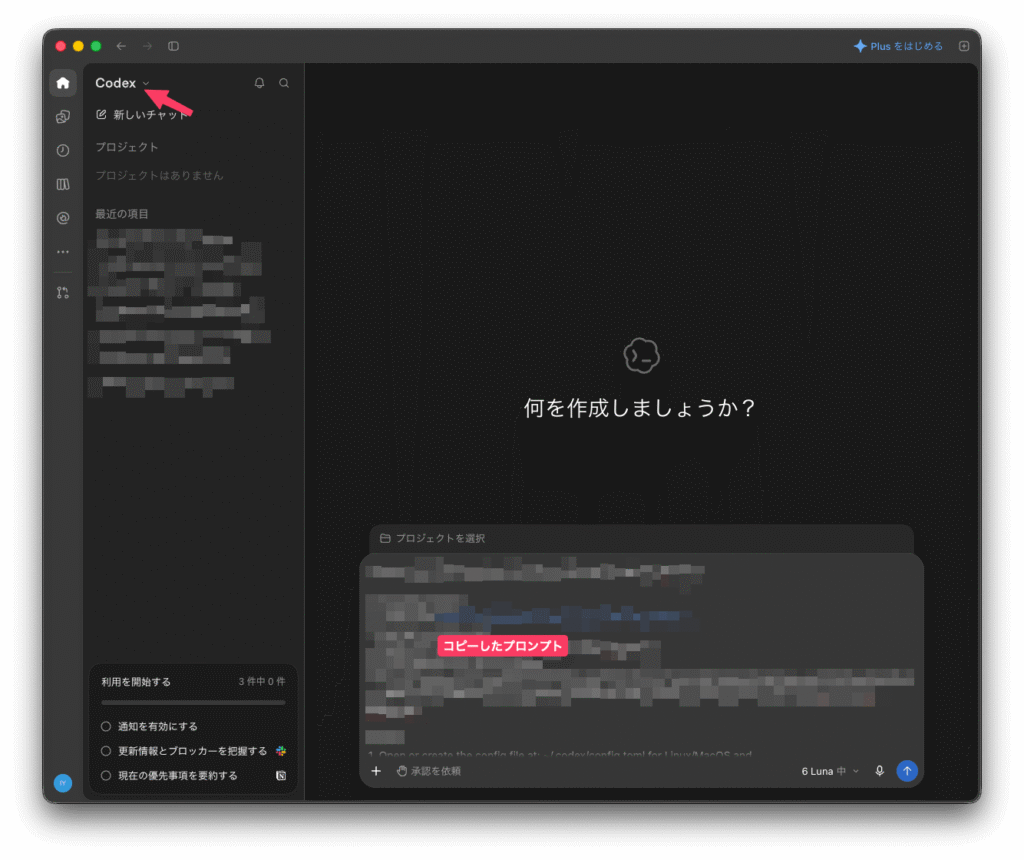
Task: Click 承認を依頼 button
Action: (428, 771)
